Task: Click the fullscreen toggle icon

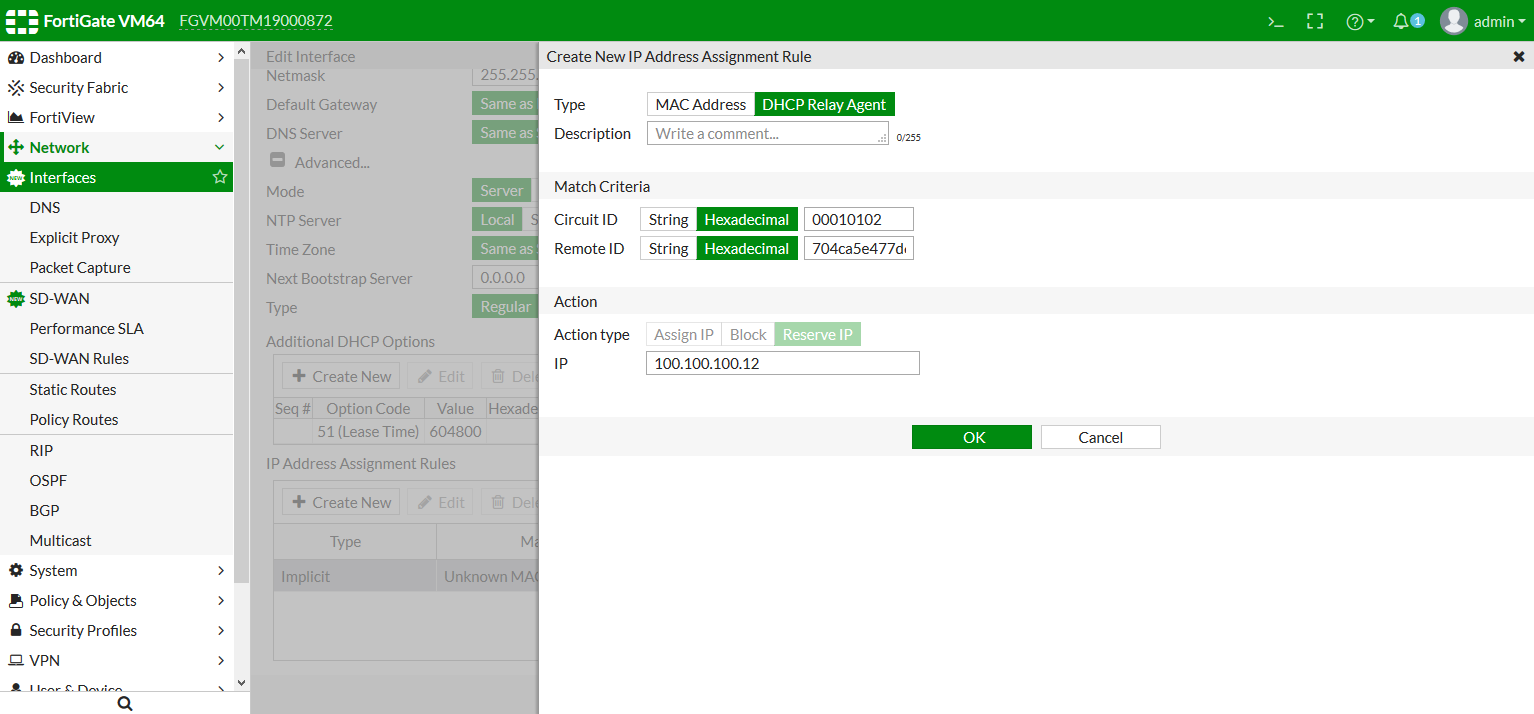Action: [x=1315, y=20]
